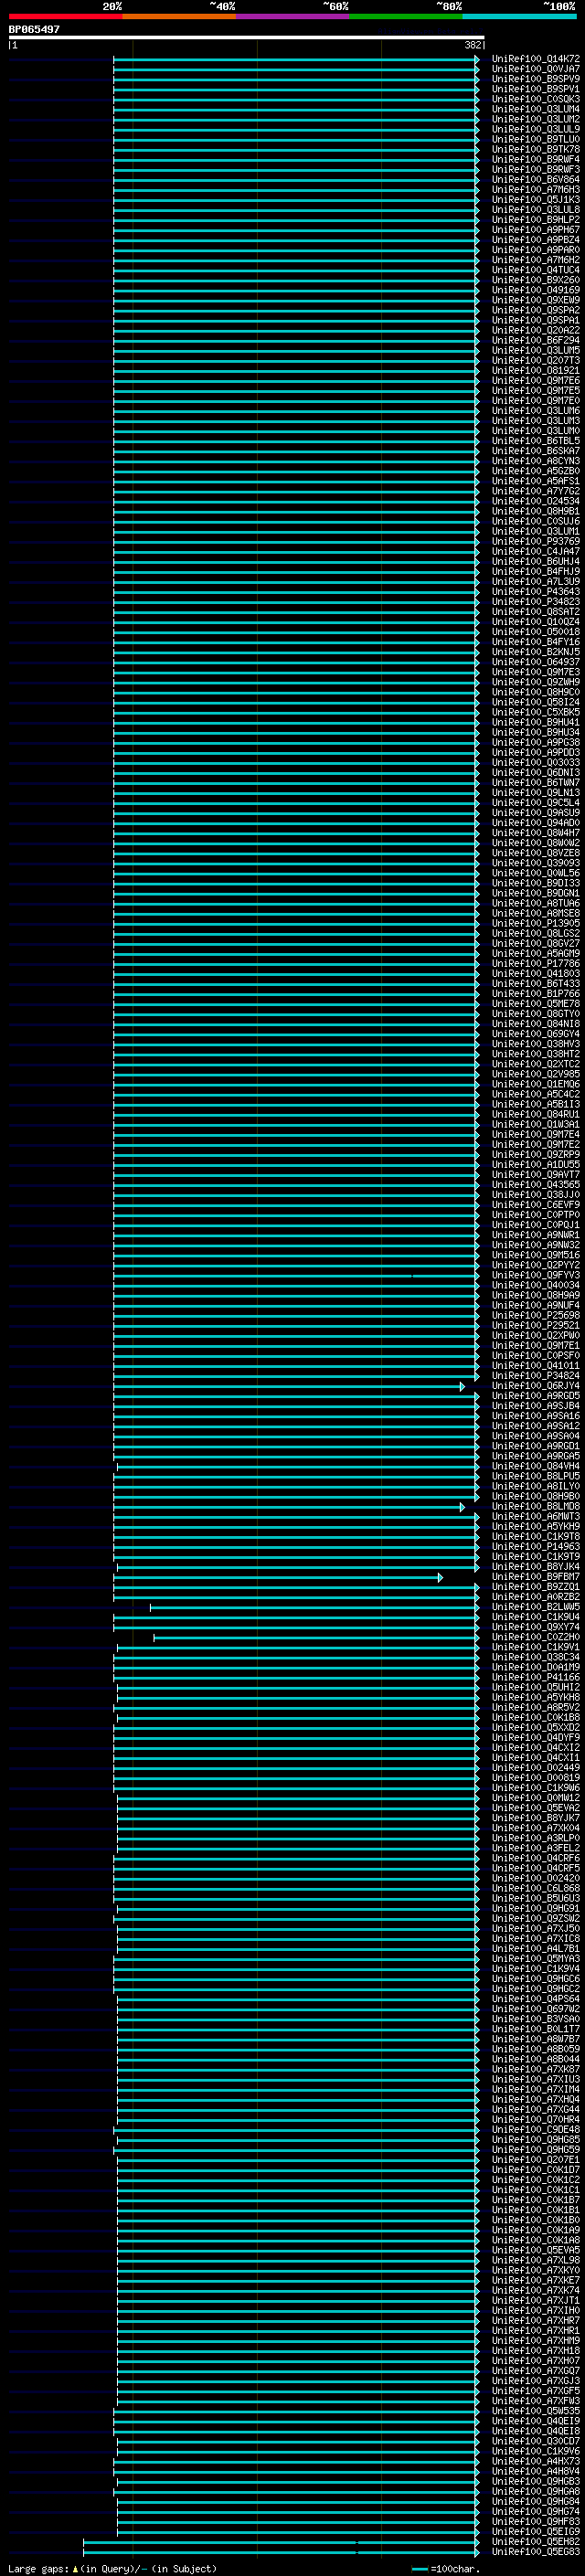This screenshot has height=2576, width=585.
Task: Select the UniRef100_Q84VH4 label
Action: (536, 1466)
